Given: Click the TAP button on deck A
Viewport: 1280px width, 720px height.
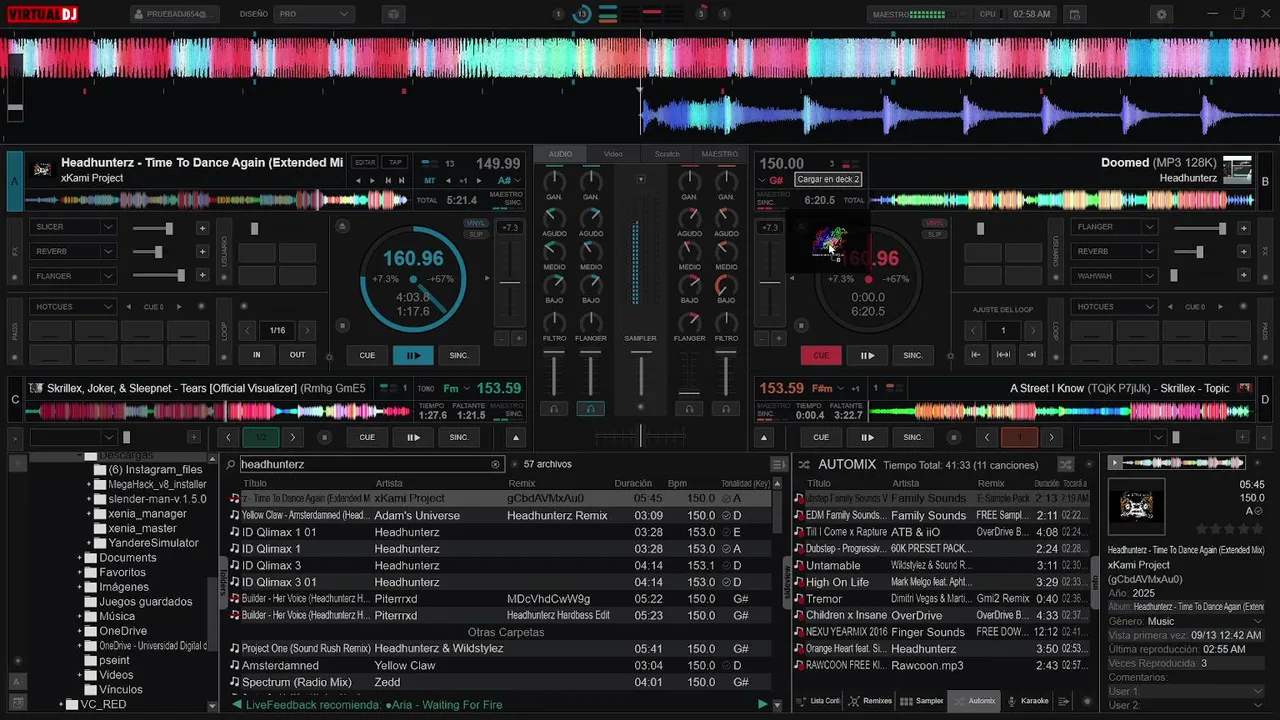Looking at the screenshot, I should (x=395, y=162).
